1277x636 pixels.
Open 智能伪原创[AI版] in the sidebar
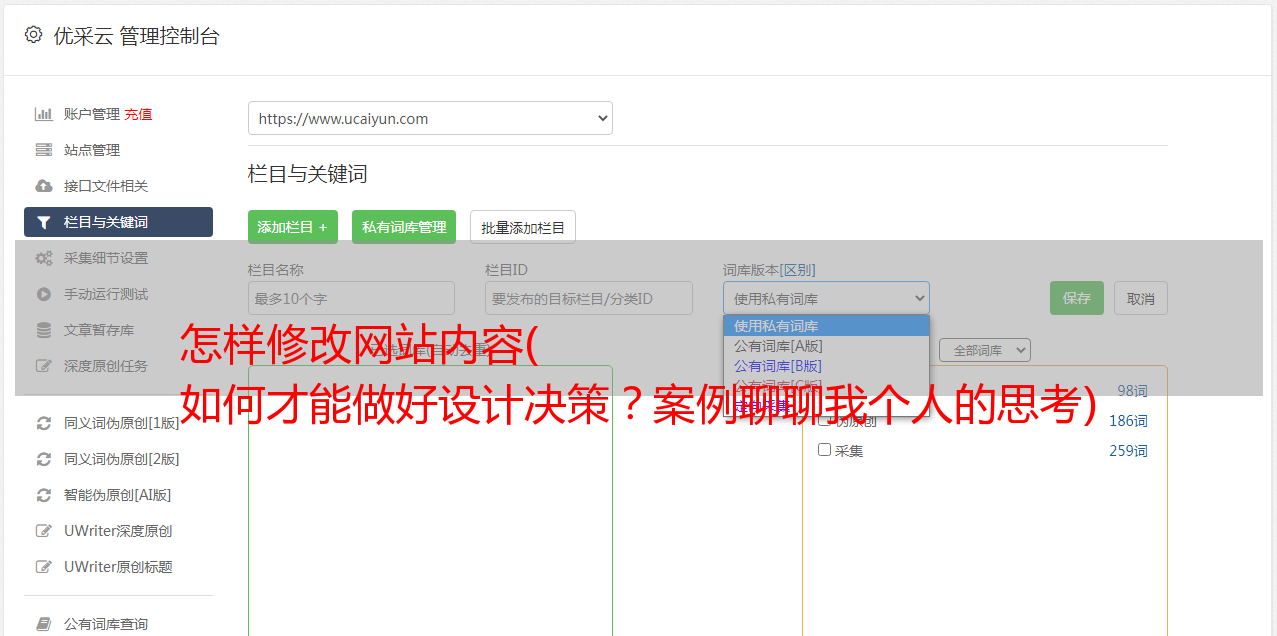pos(118,495)
